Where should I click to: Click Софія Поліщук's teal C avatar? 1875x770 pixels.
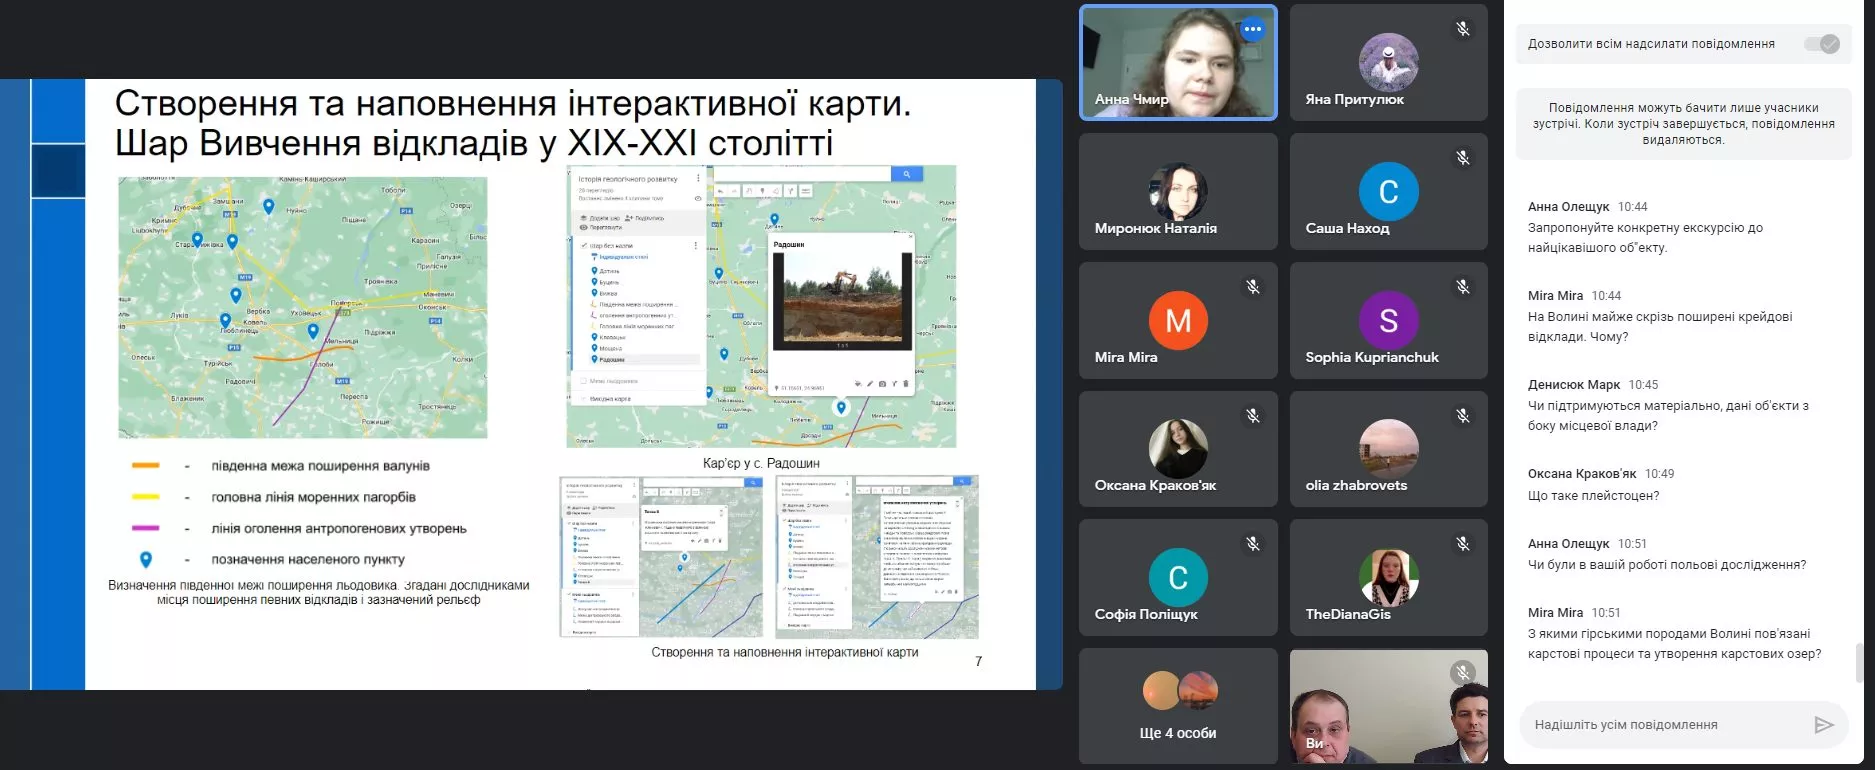(1178, 577)
